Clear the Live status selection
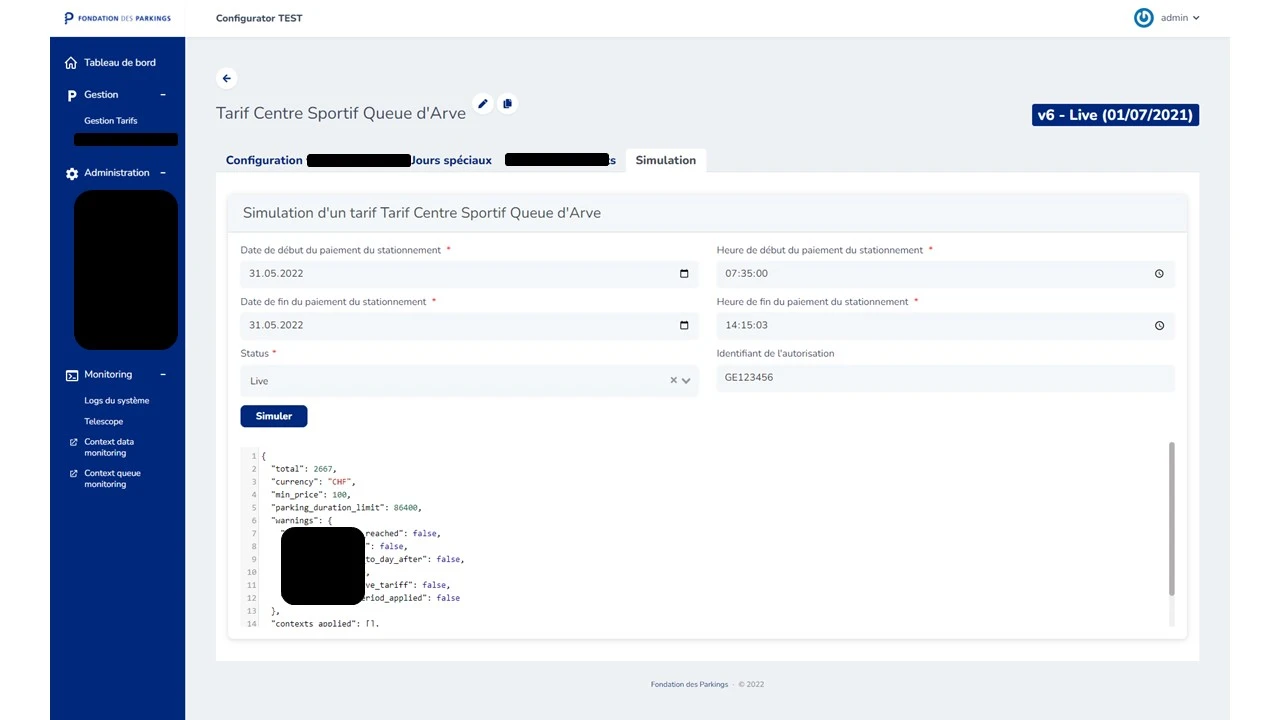This screenshot has width=1280, height=720. [x=673, y=381]
